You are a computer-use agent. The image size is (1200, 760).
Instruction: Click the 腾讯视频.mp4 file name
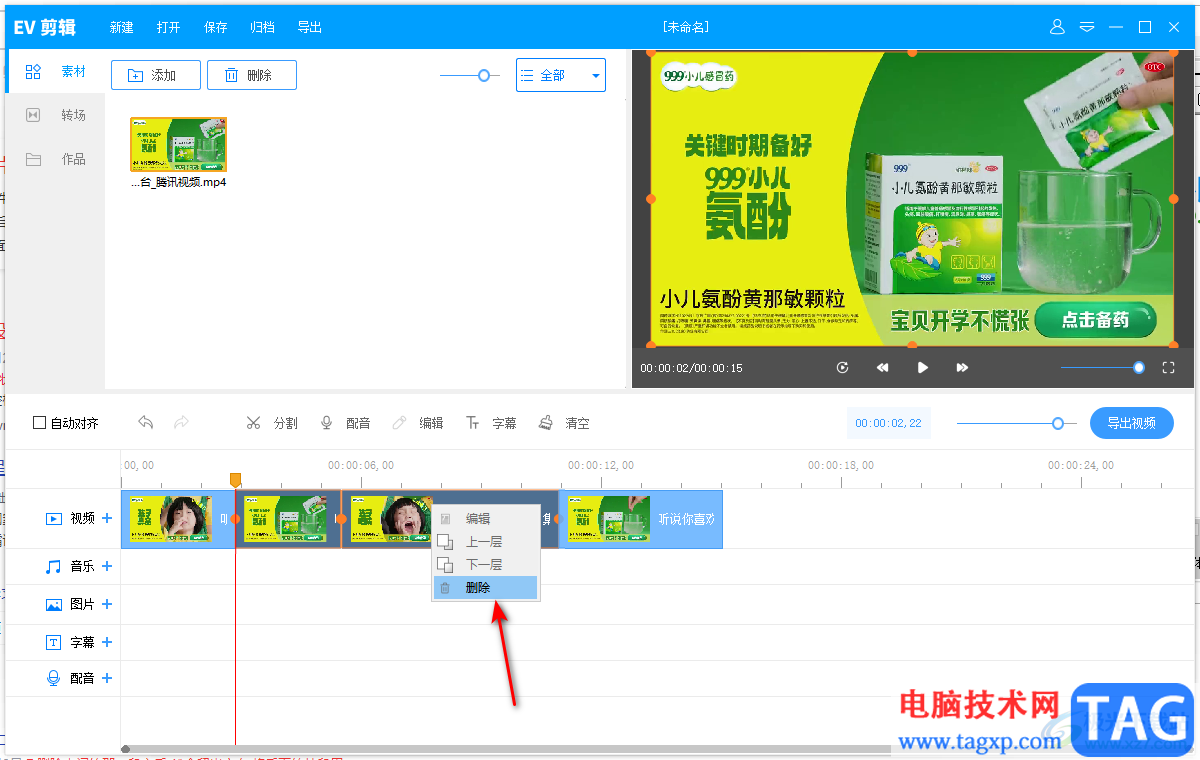pyautogui.click(x=179, y=183)
